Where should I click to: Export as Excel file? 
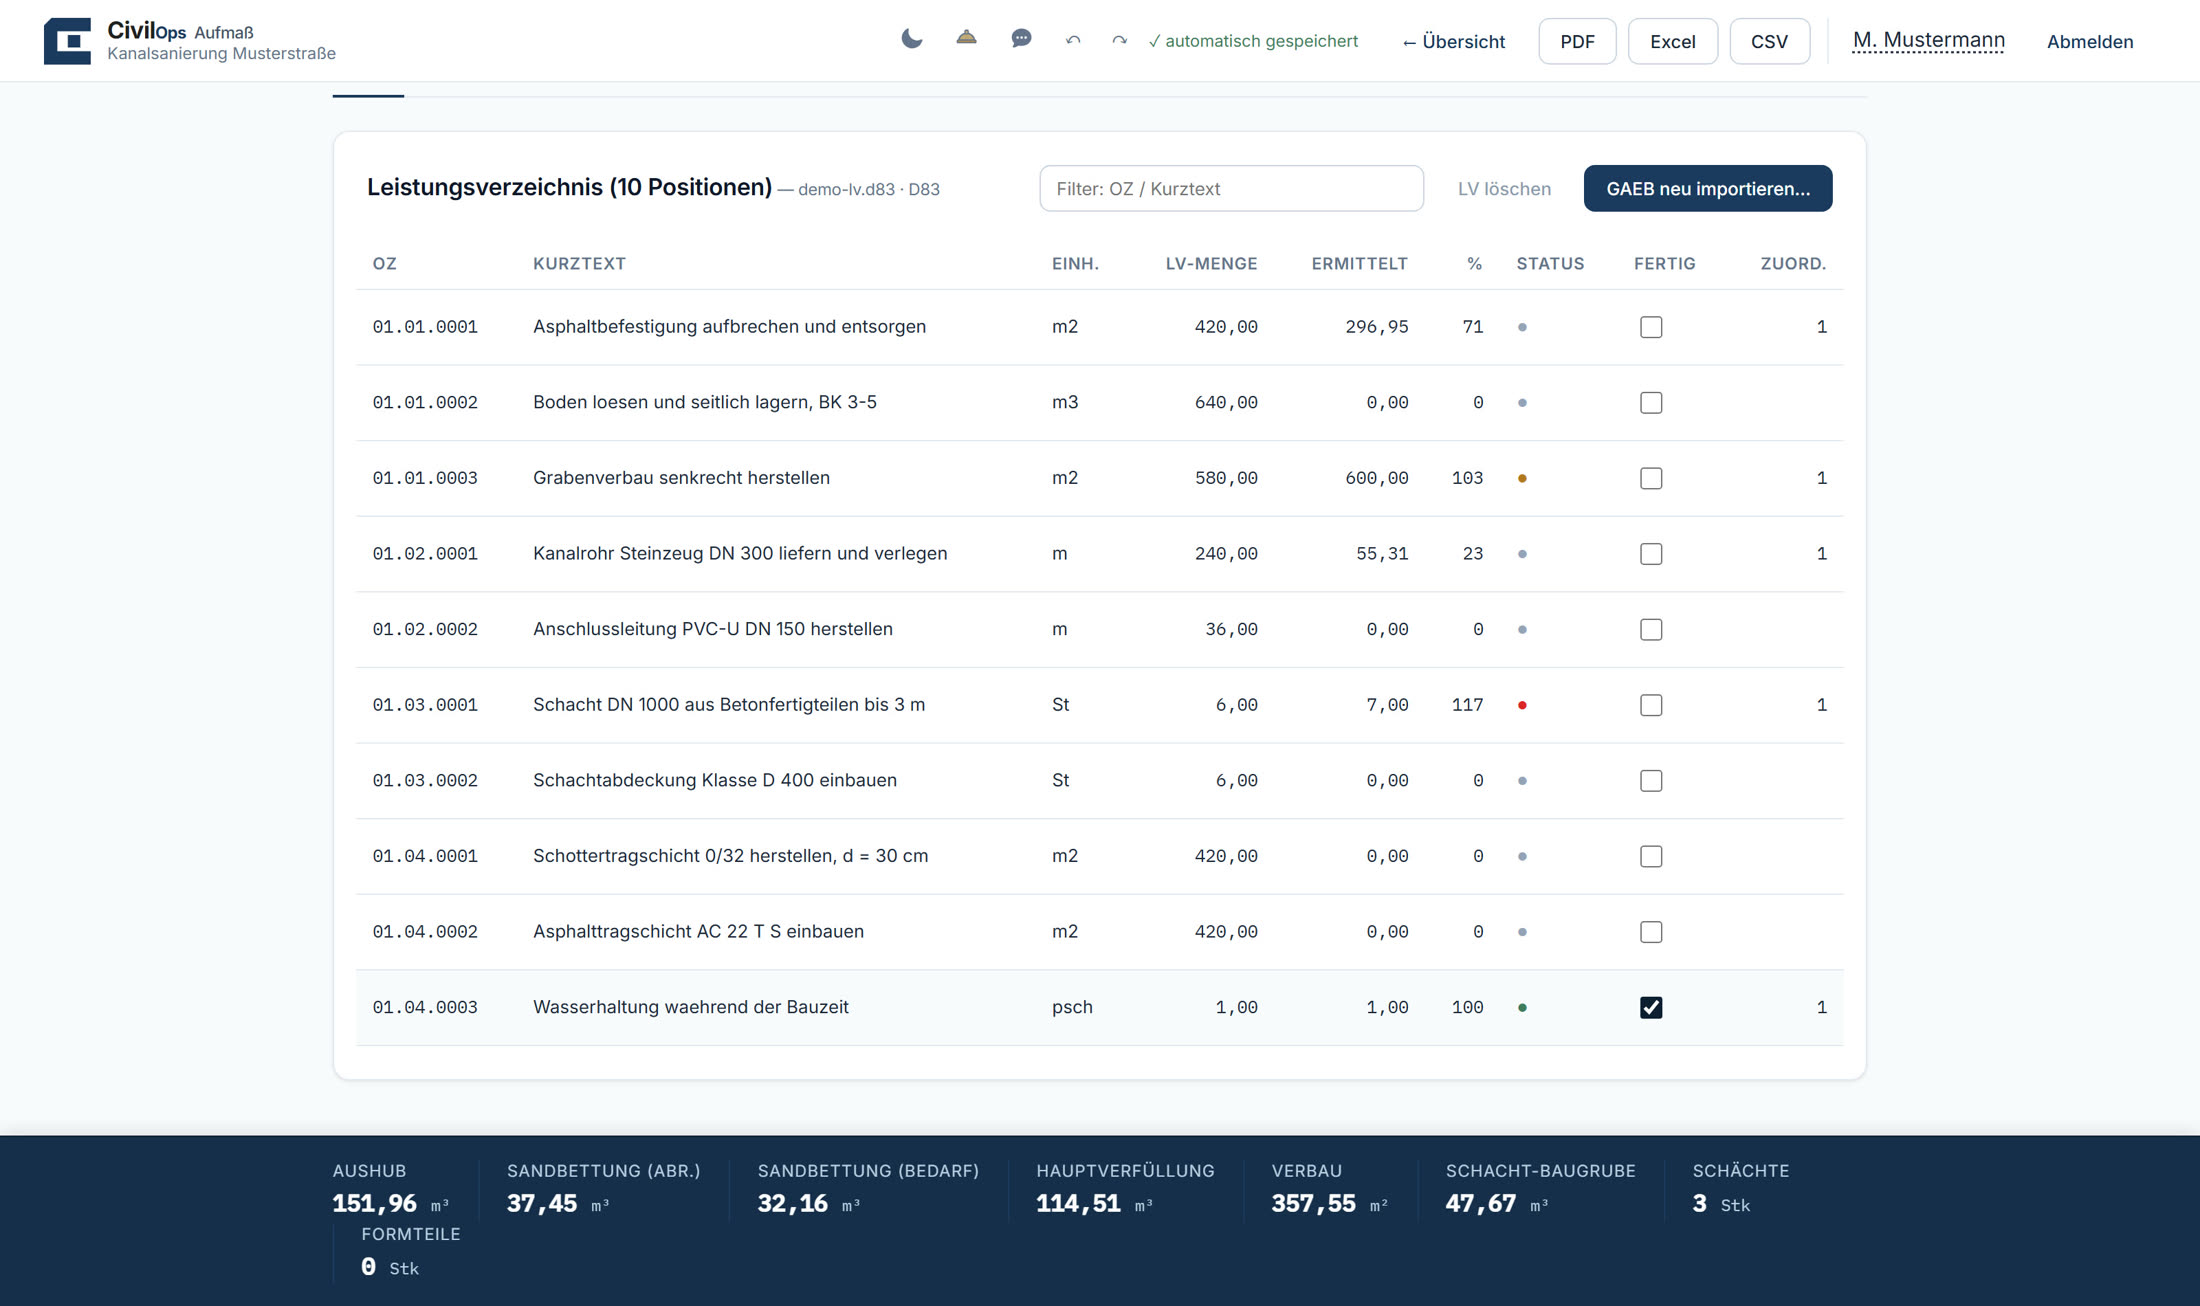1672,41
